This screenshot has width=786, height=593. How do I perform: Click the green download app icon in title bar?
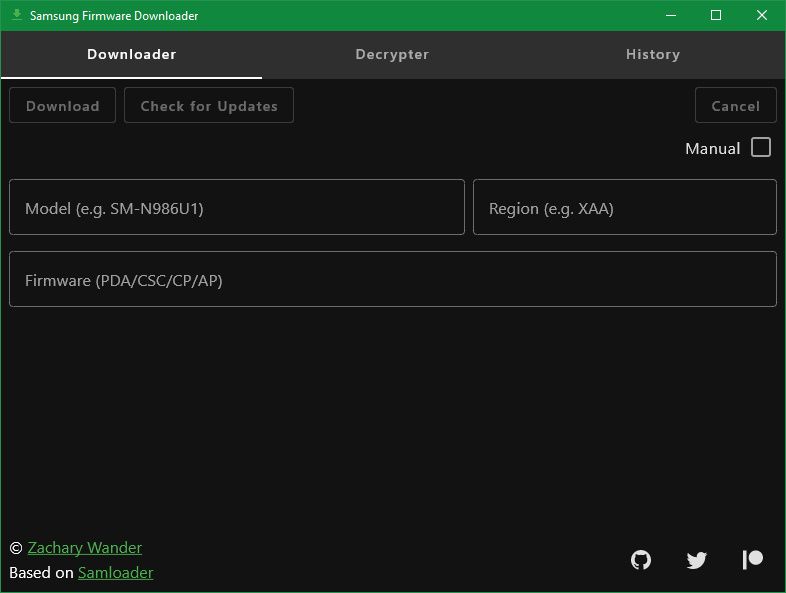(16, 15)
